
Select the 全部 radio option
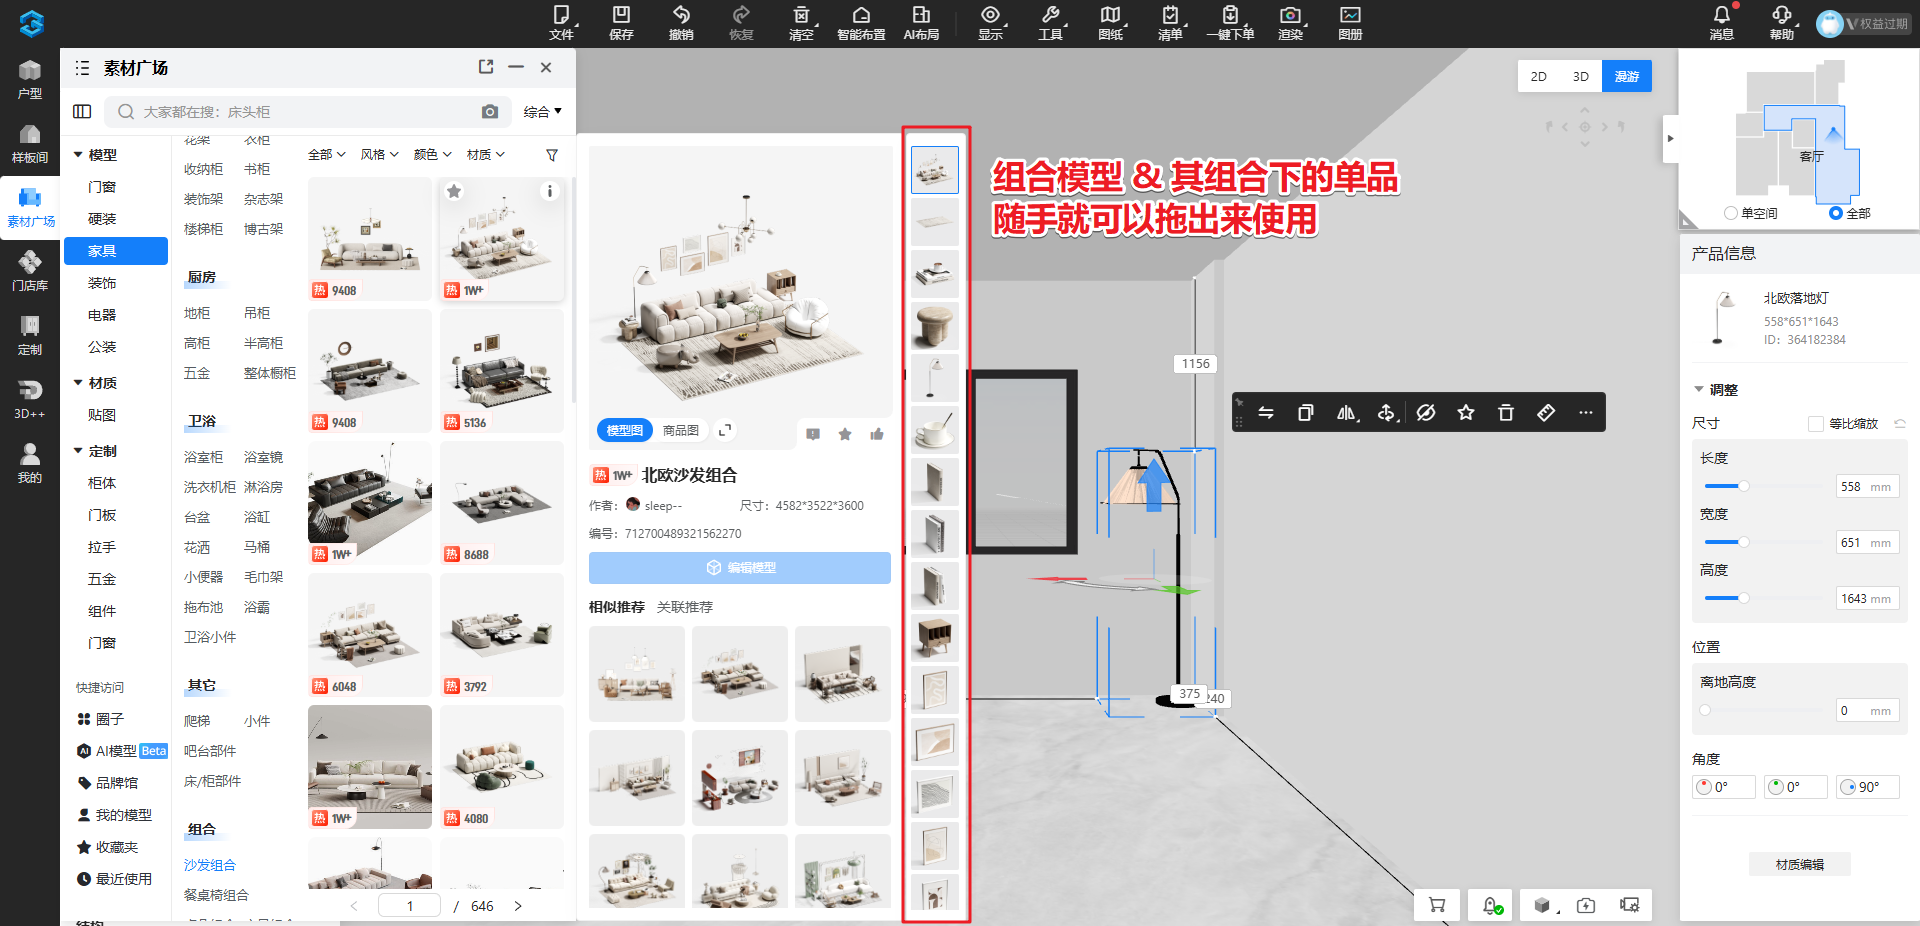point(1835,213)
